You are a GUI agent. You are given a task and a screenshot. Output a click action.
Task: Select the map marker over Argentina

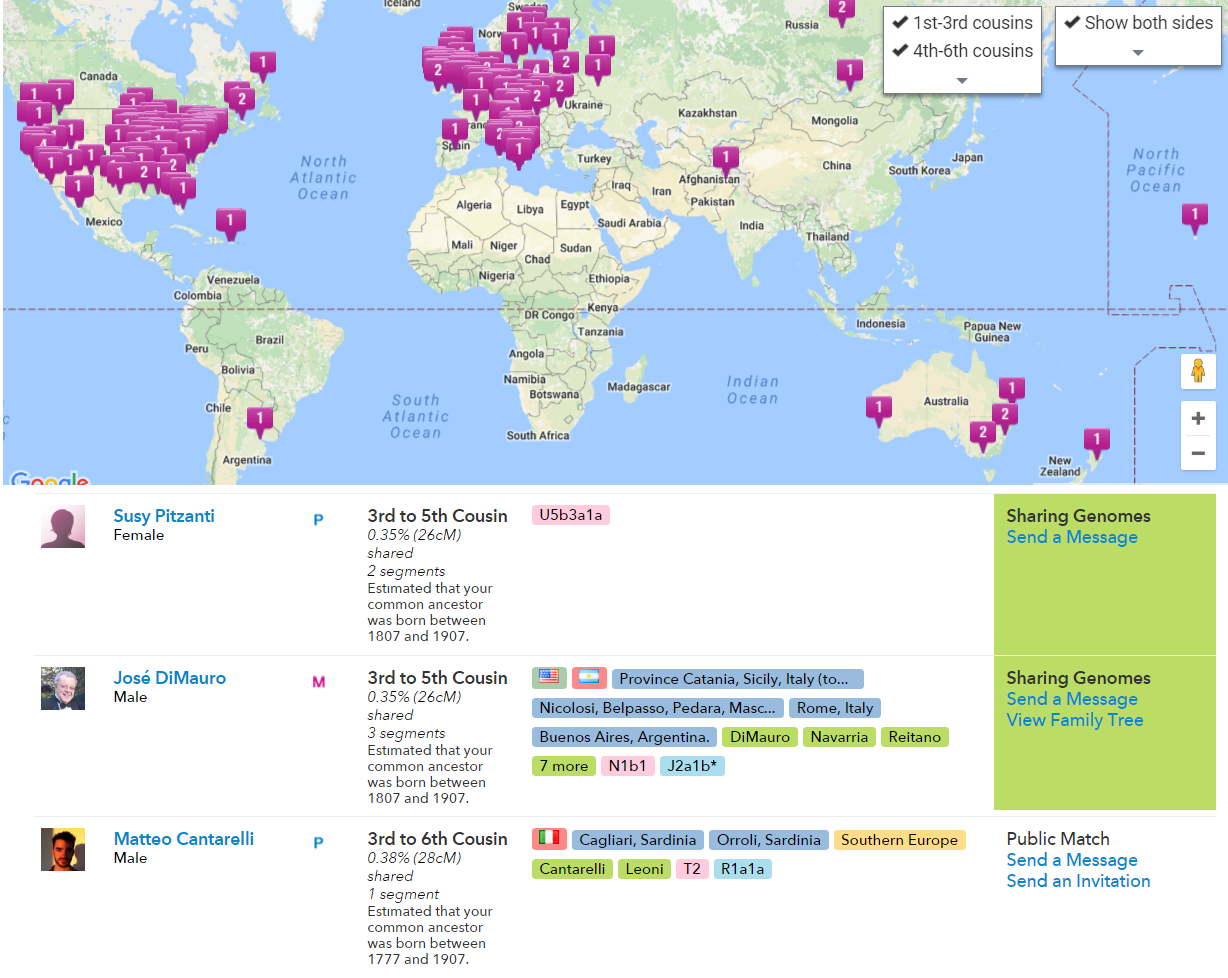260,421
